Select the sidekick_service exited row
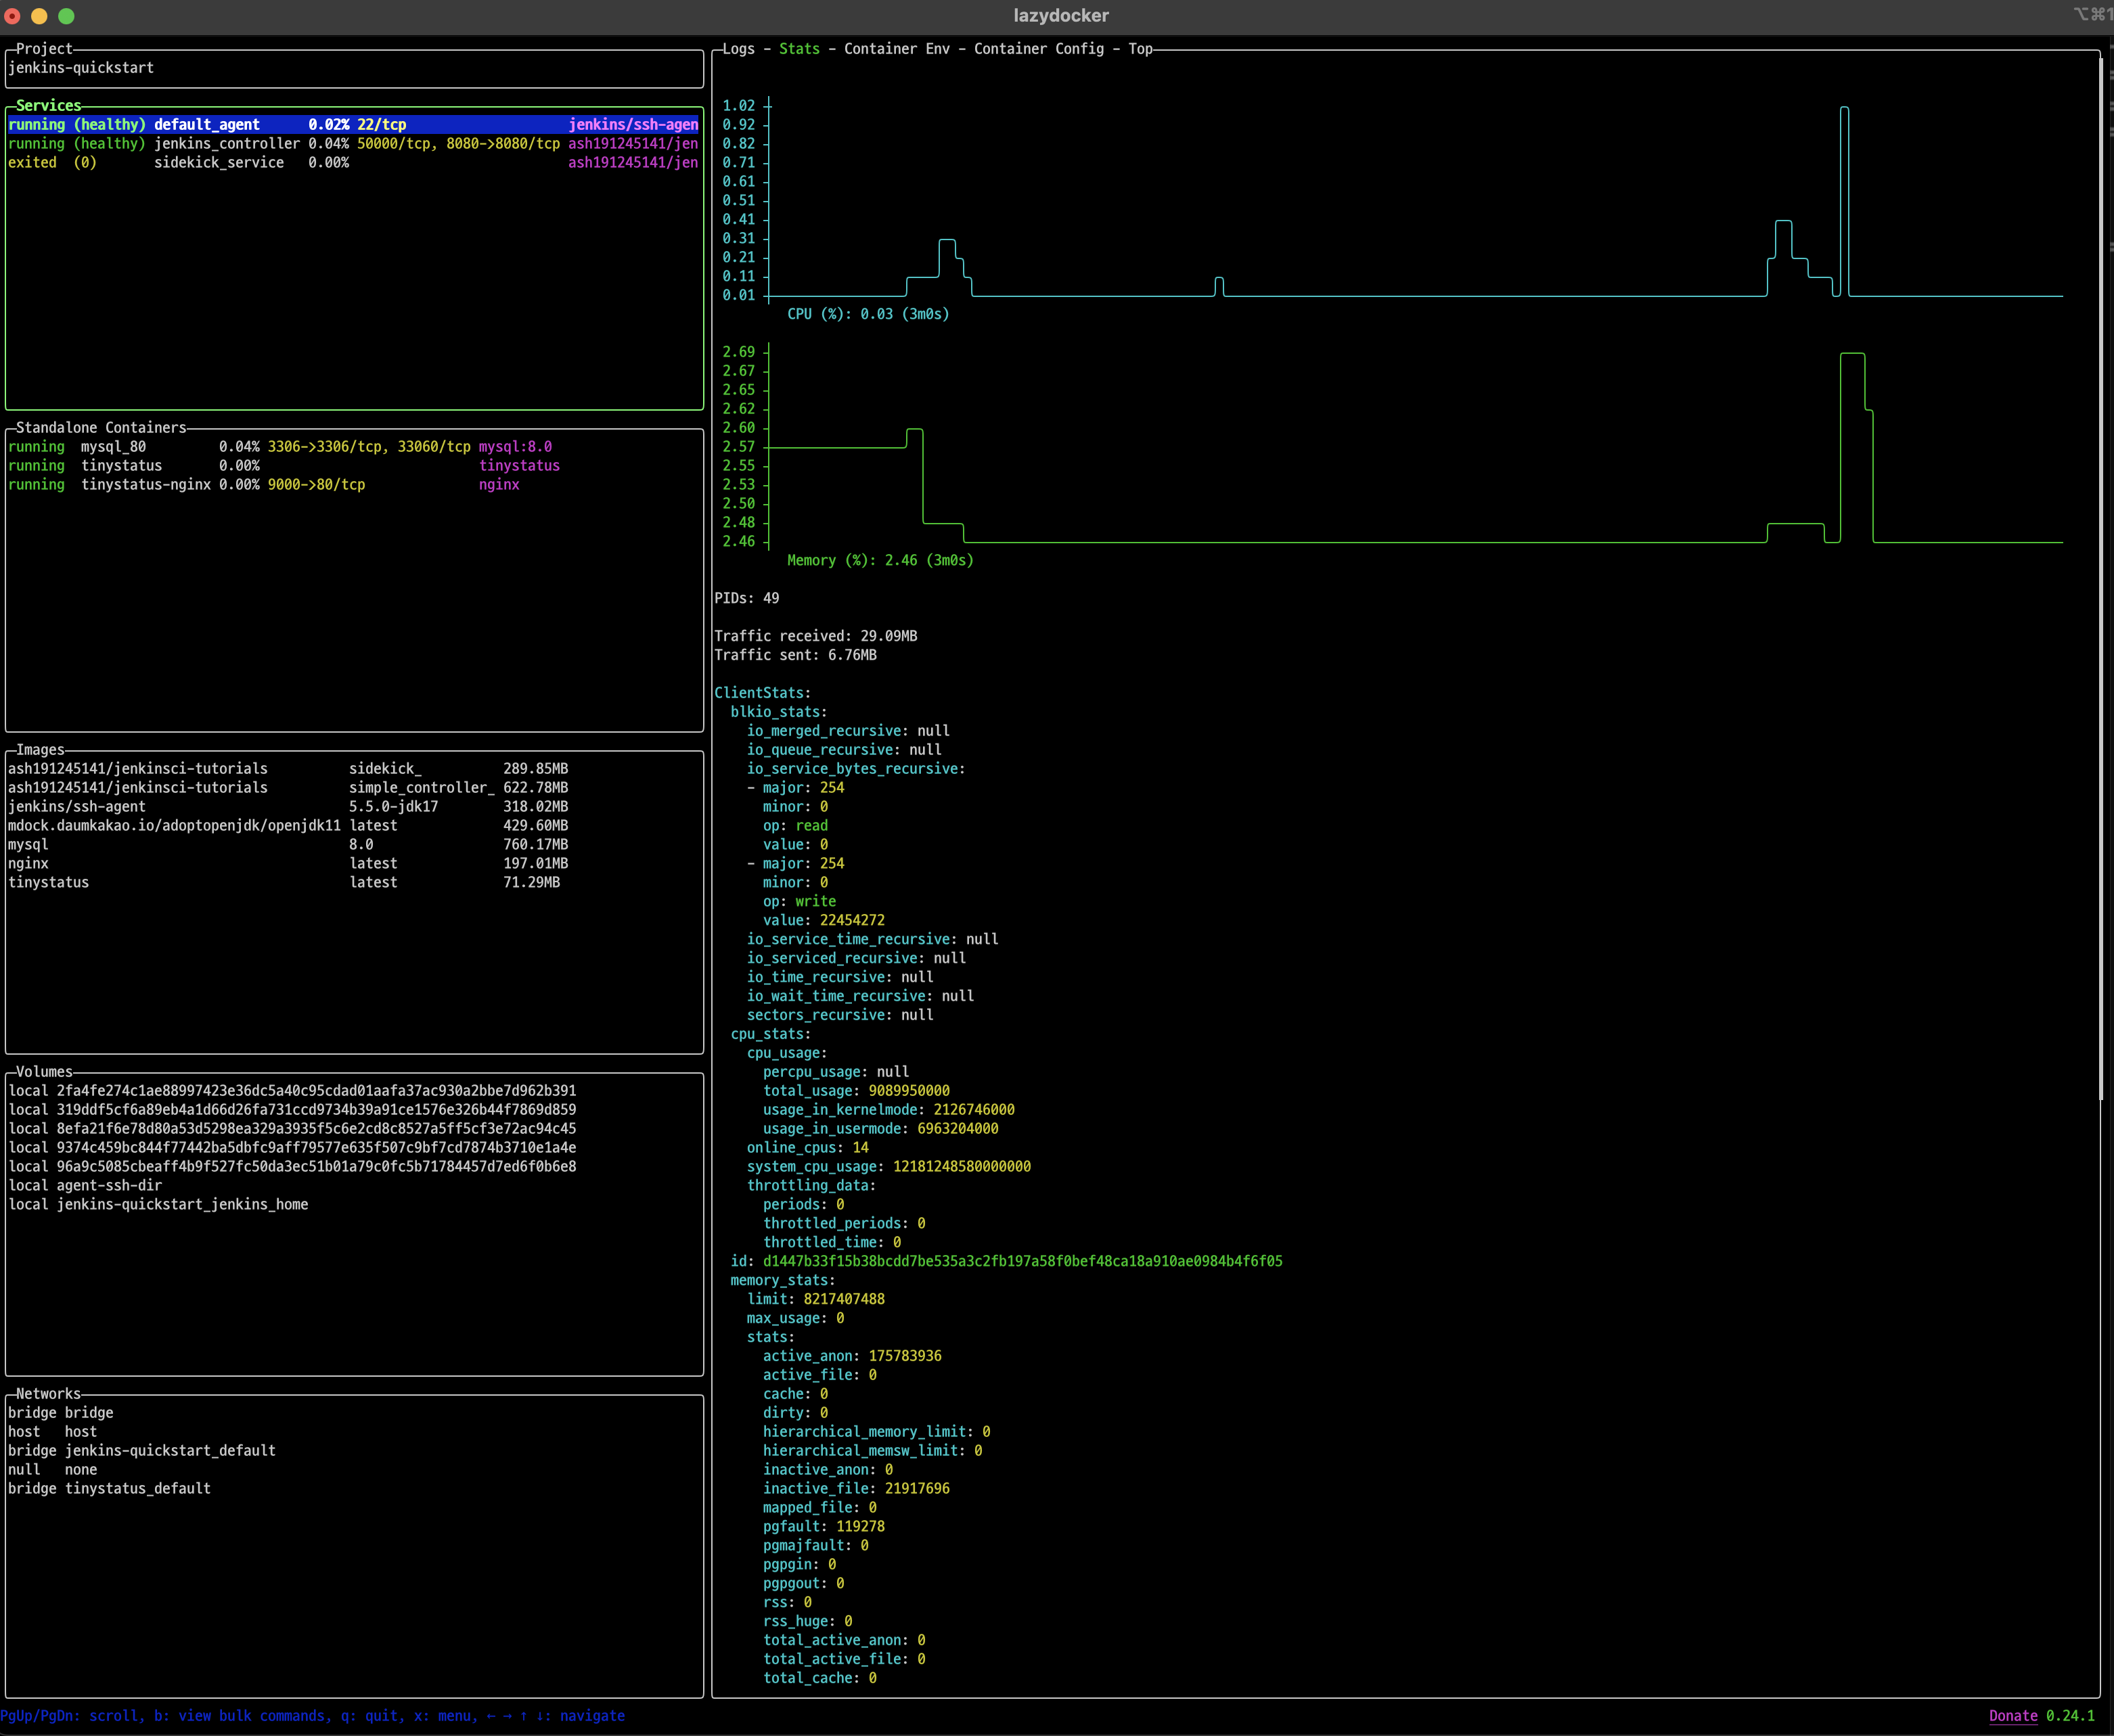 click(218, 163)
